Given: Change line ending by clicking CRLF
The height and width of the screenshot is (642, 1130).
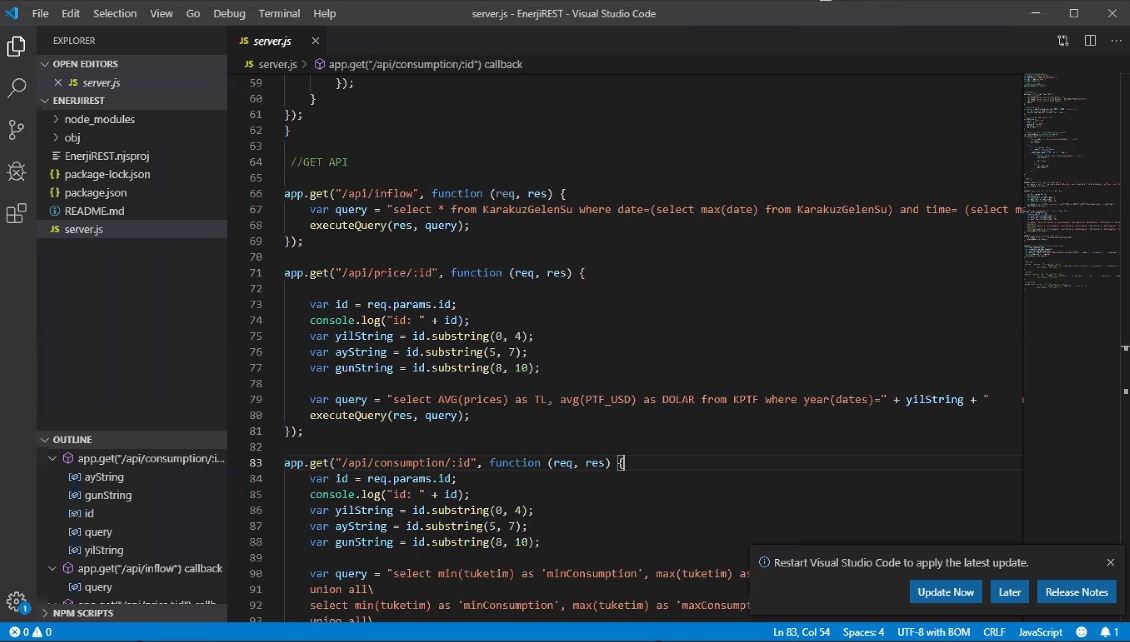Looking at the screenshot, I should pos(994,632).
